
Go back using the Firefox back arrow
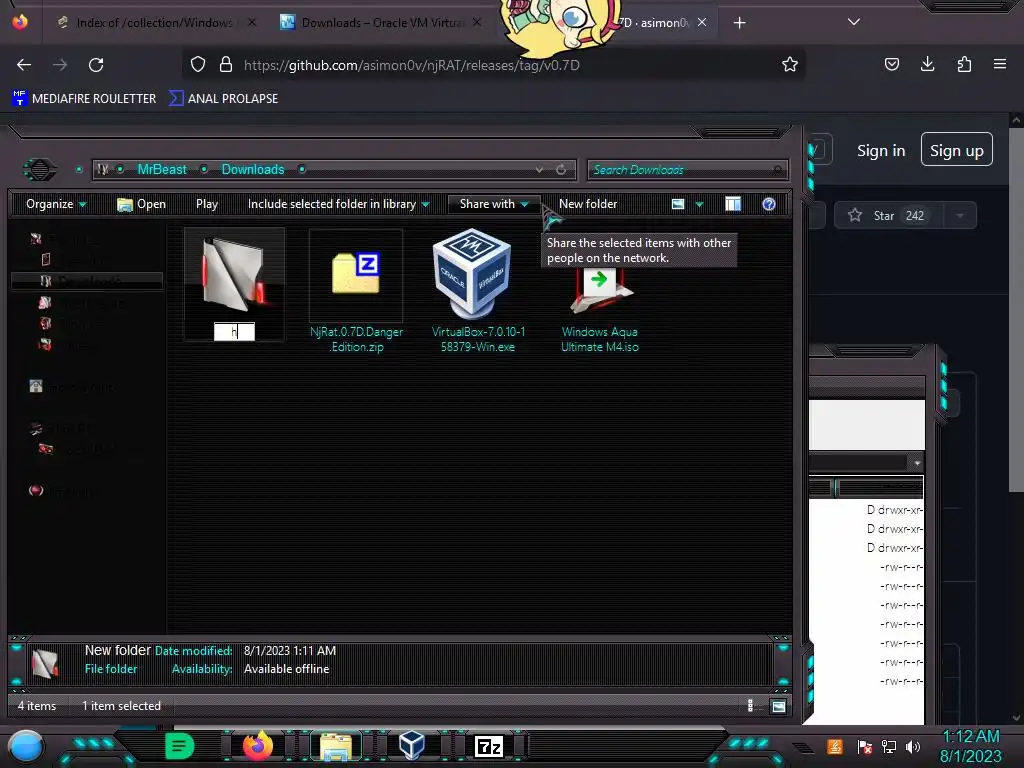(x=24, y=65)
